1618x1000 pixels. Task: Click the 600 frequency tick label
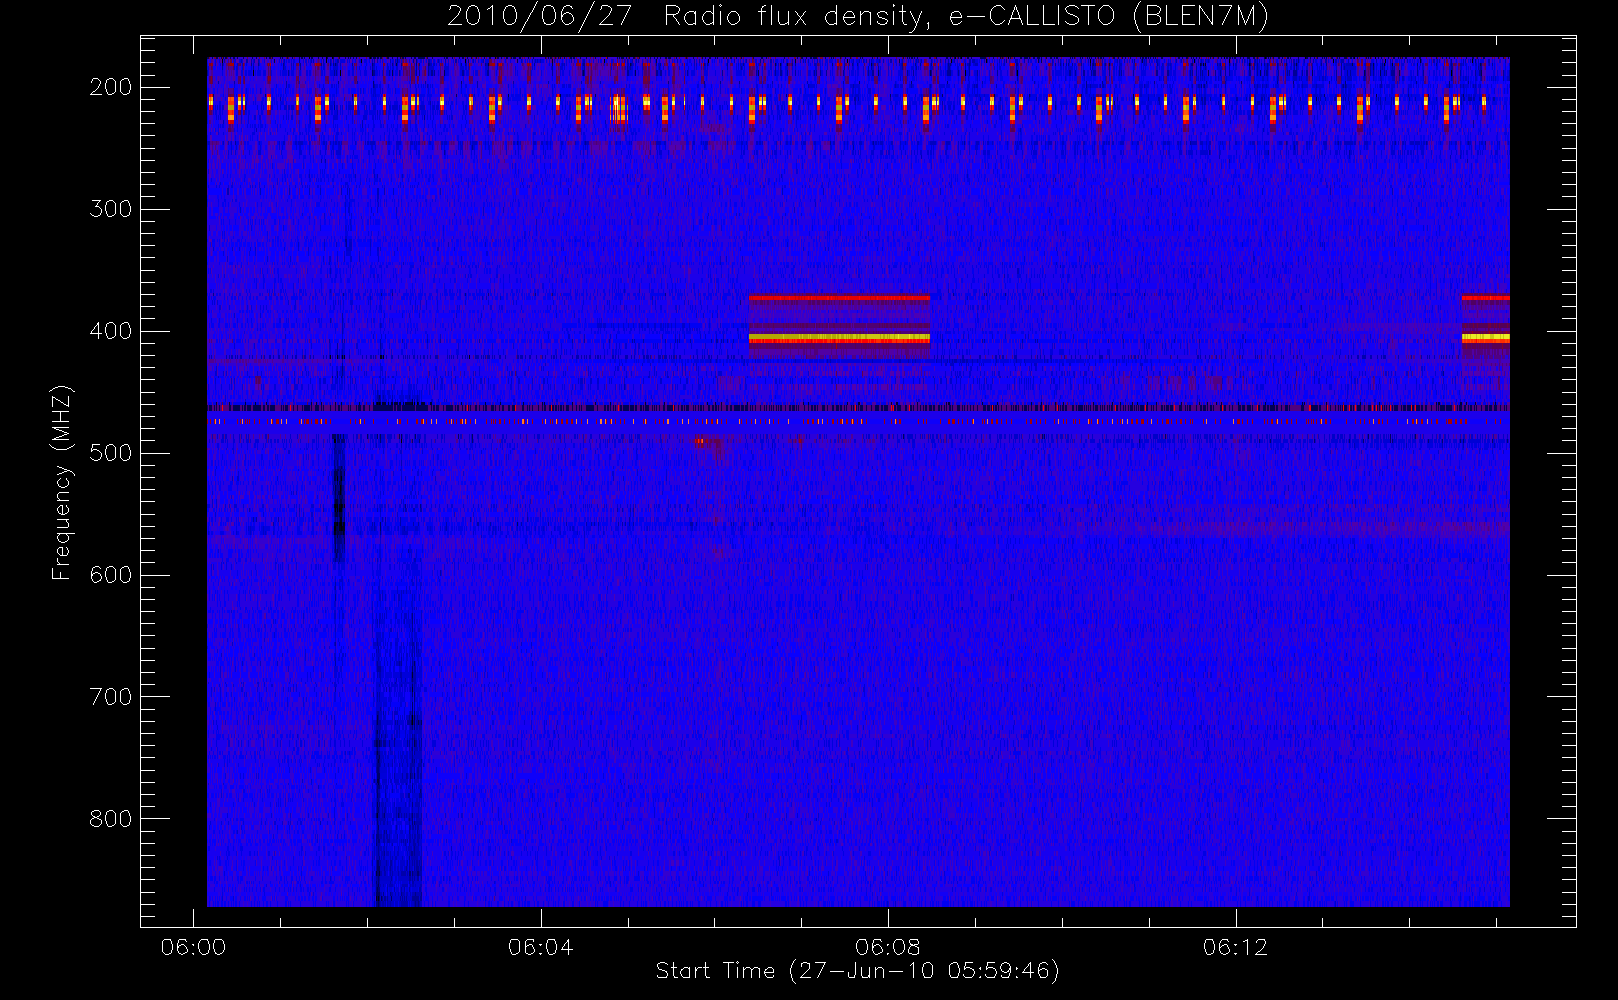(x=111, y=575)
